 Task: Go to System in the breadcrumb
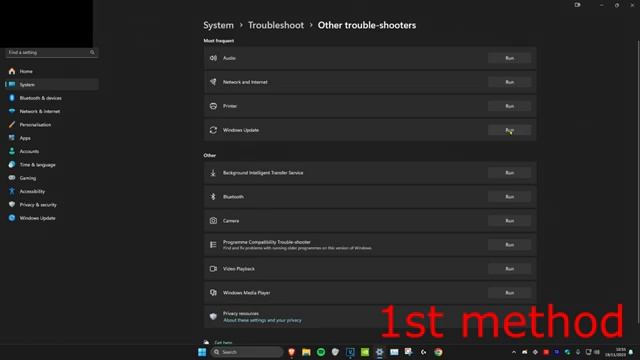pyautogui.click(x=218, y=25)
